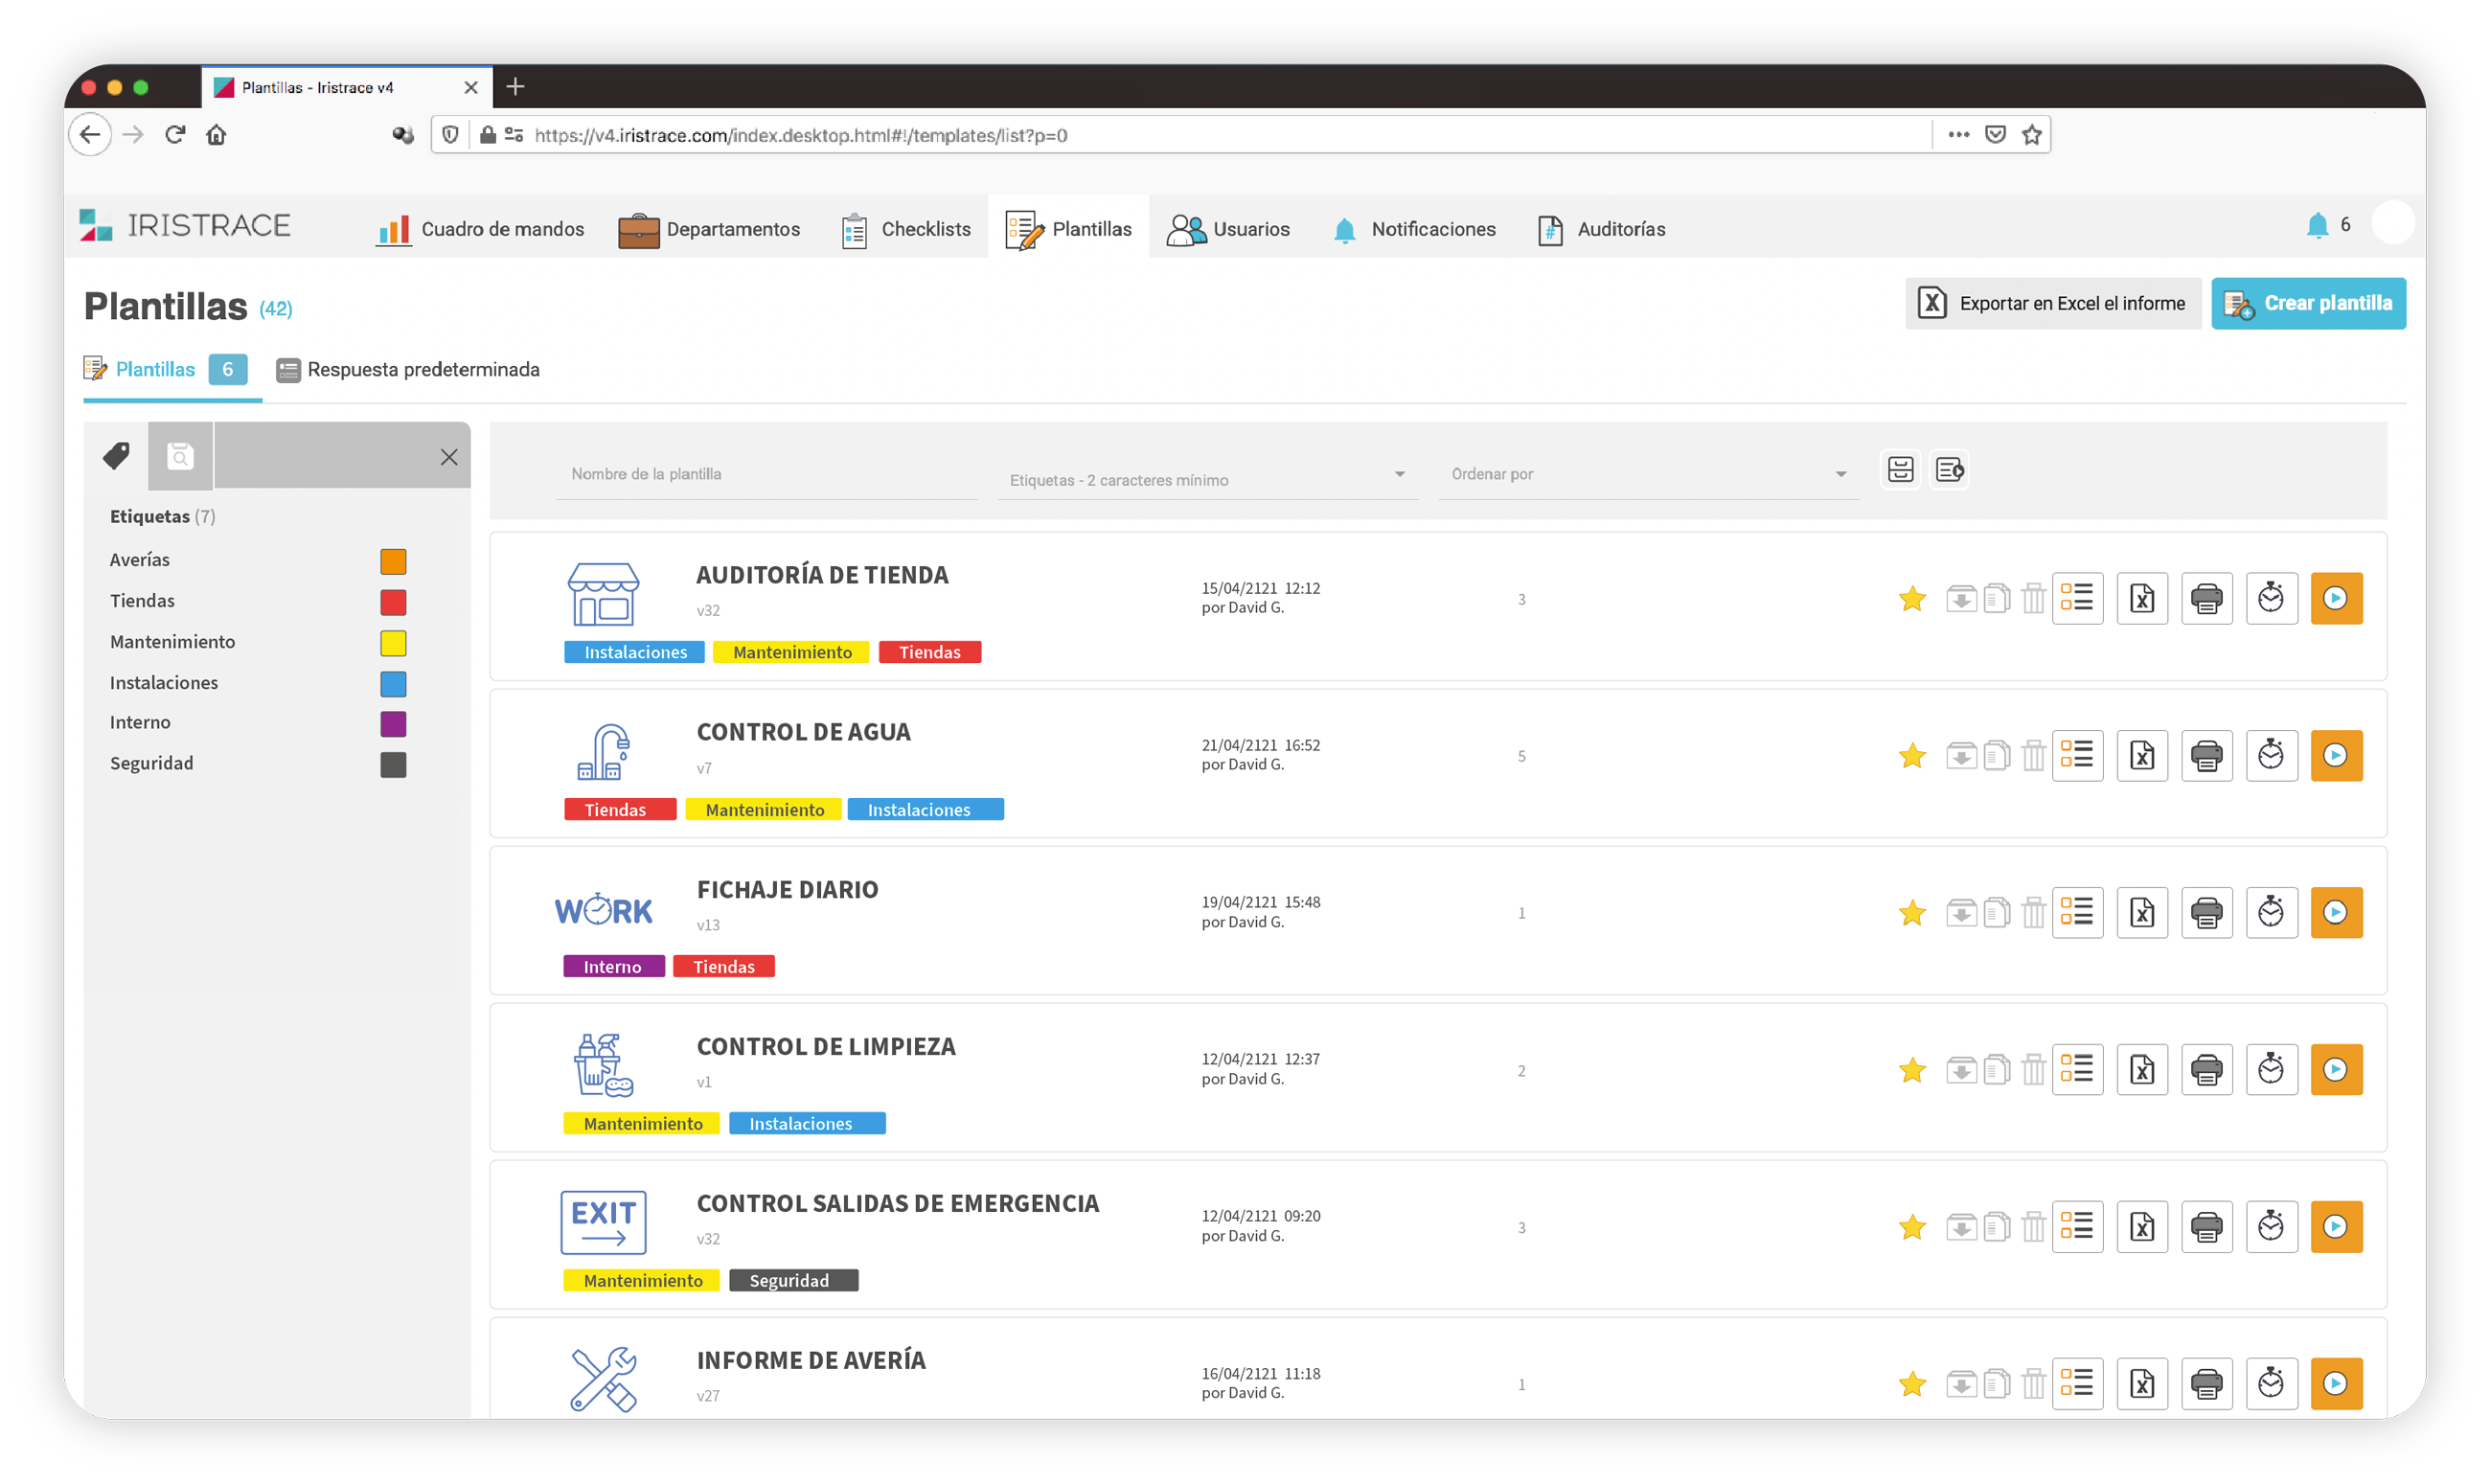Click the trash icon for CONTROL SALIDAS DE EMERGENCIA
This screenshot has width=2491, height=1484.
click(2032, 1227)
